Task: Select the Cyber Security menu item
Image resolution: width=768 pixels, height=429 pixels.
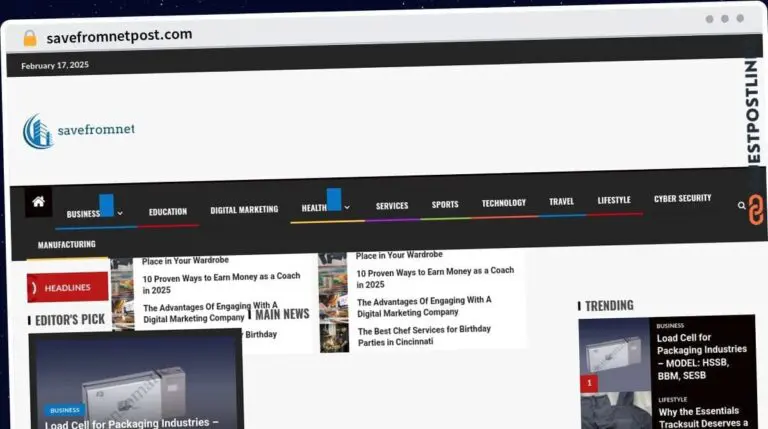Action: point(682,199)
